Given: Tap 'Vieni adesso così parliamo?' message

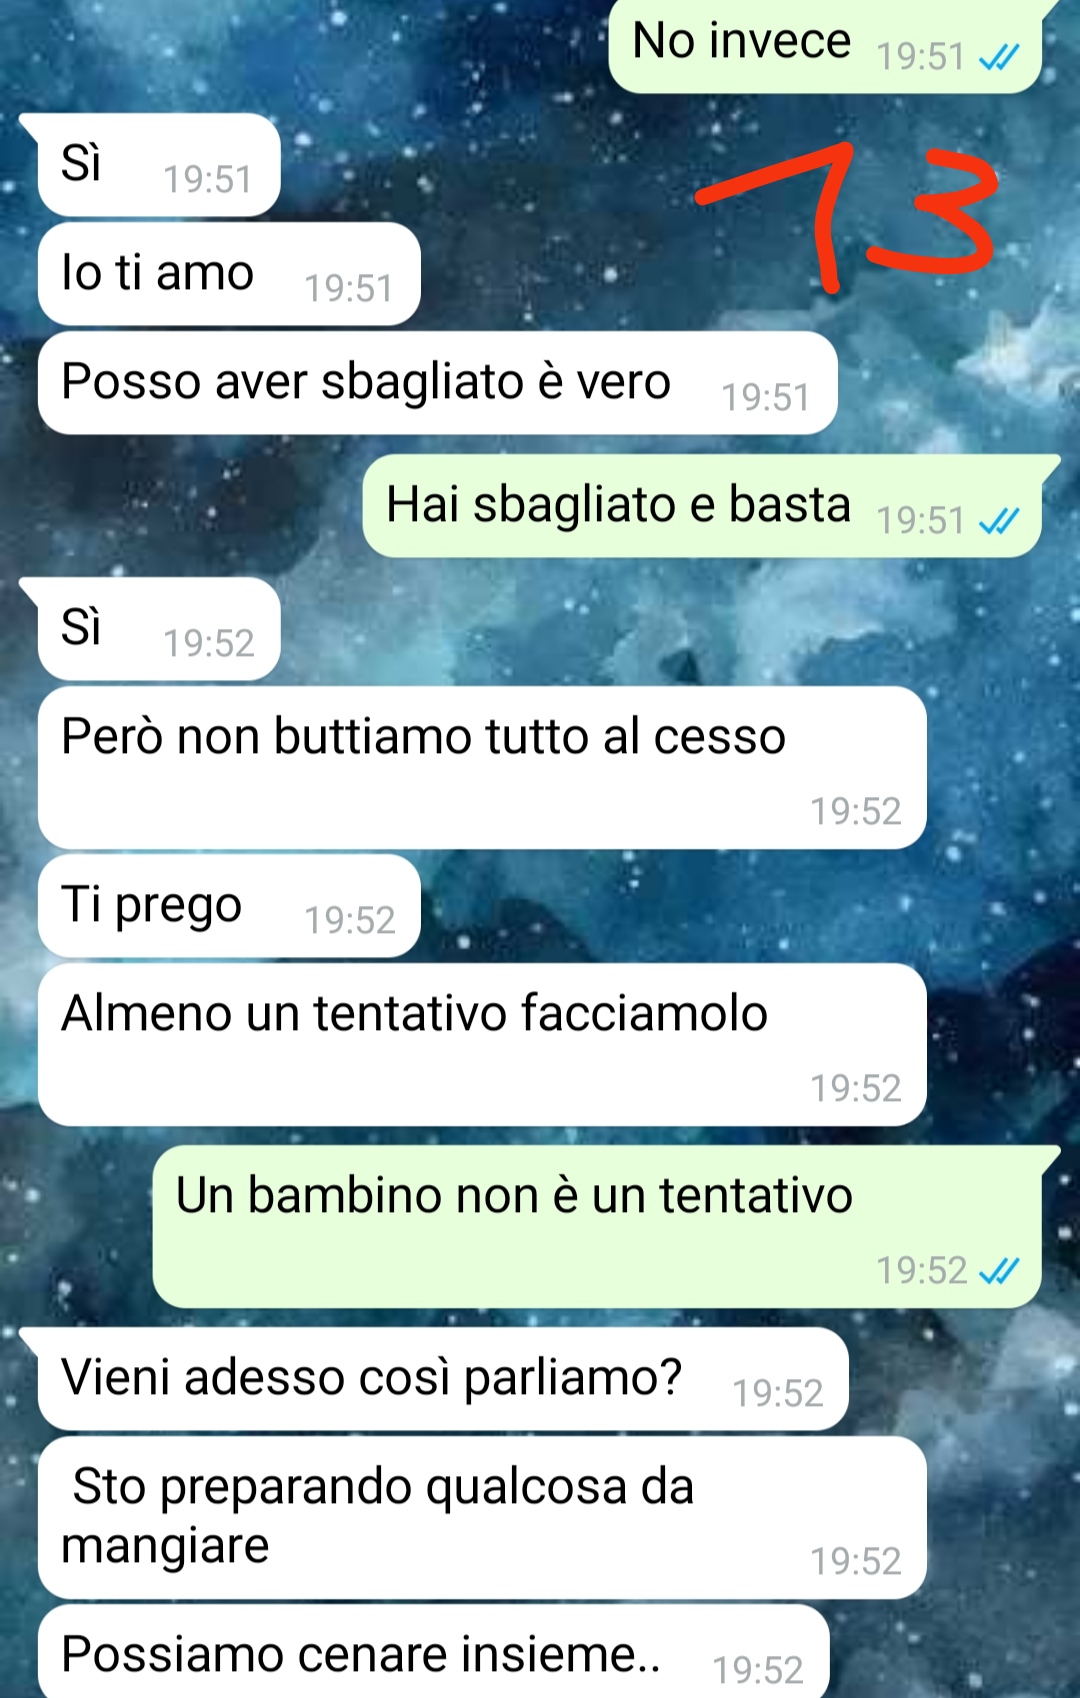Looking at the screenshot, I should click(x=443, y=1379).
